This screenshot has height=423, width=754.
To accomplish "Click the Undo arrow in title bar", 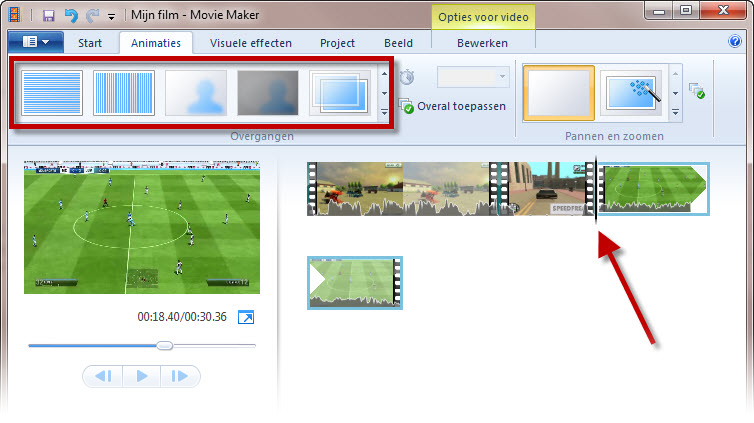I will pos(70,15).
